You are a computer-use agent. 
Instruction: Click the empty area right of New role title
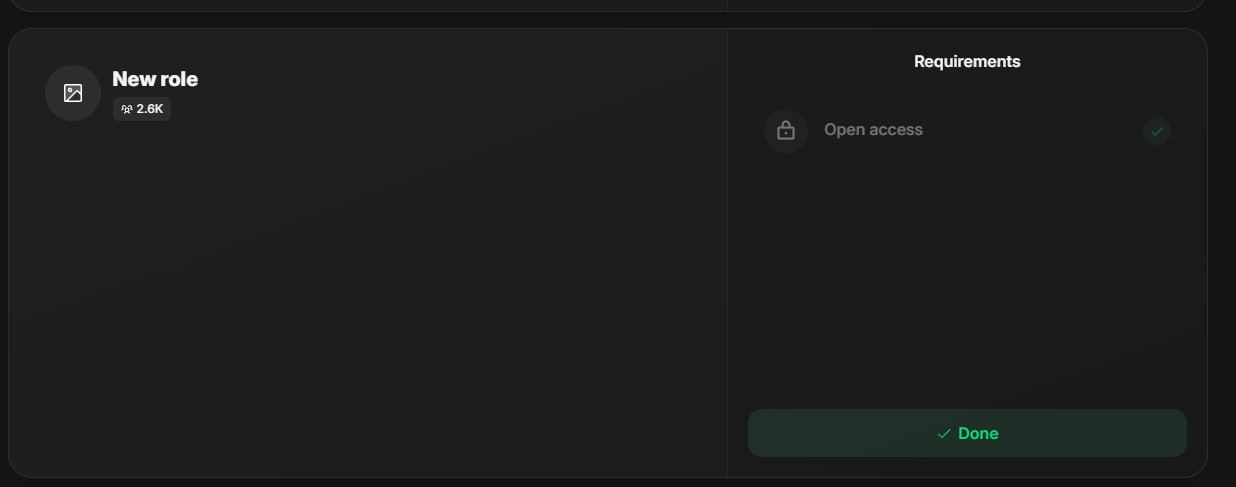click(450, 80)
